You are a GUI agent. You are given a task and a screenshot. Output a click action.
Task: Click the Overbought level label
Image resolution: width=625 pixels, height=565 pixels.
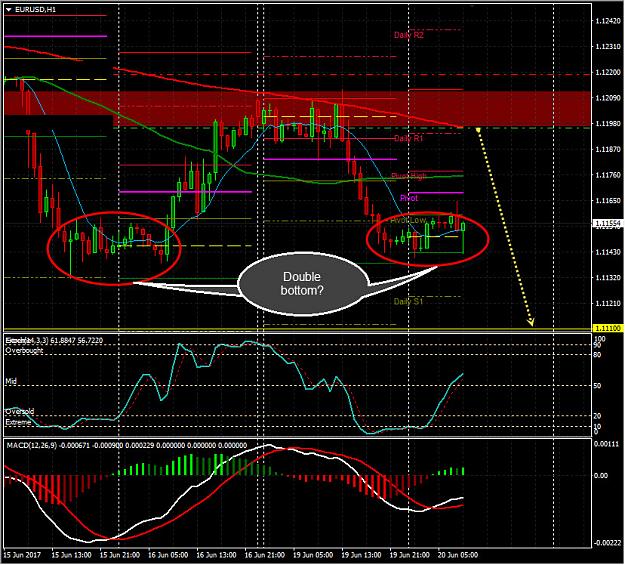click(24, 350)
